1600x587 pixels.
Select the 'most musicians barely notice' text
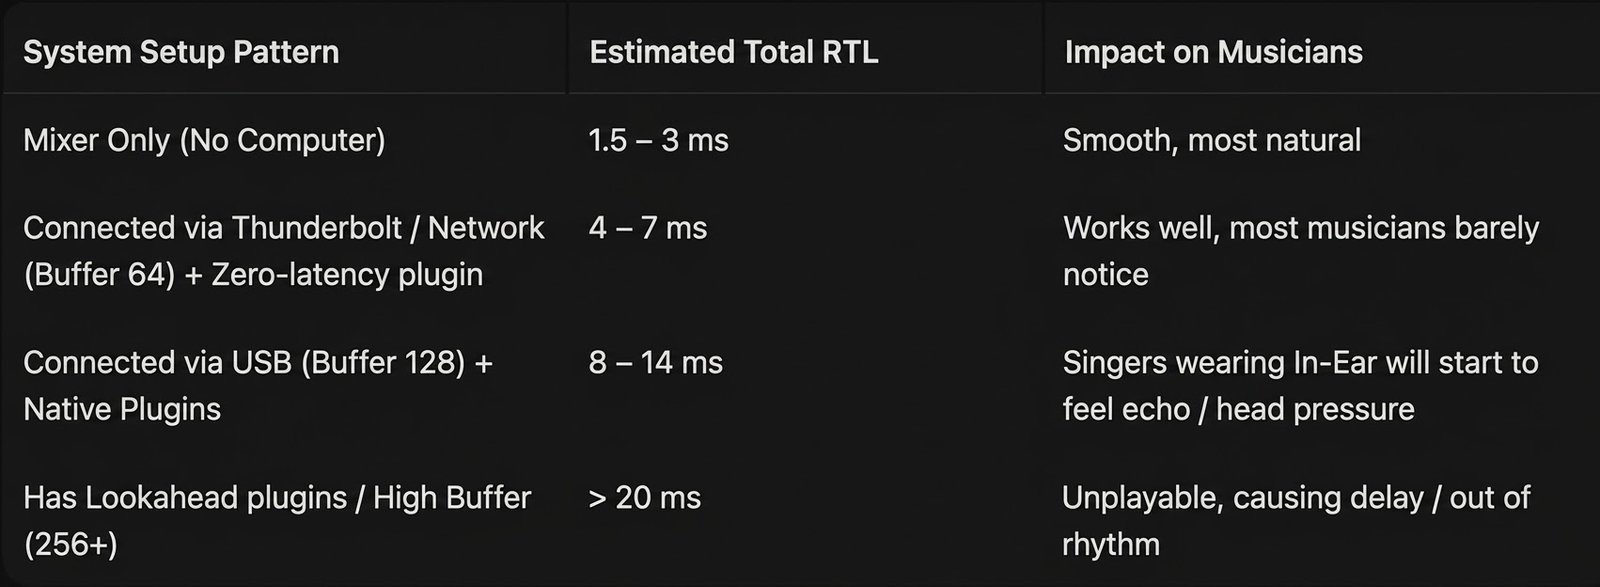[x=1301, y=251]
